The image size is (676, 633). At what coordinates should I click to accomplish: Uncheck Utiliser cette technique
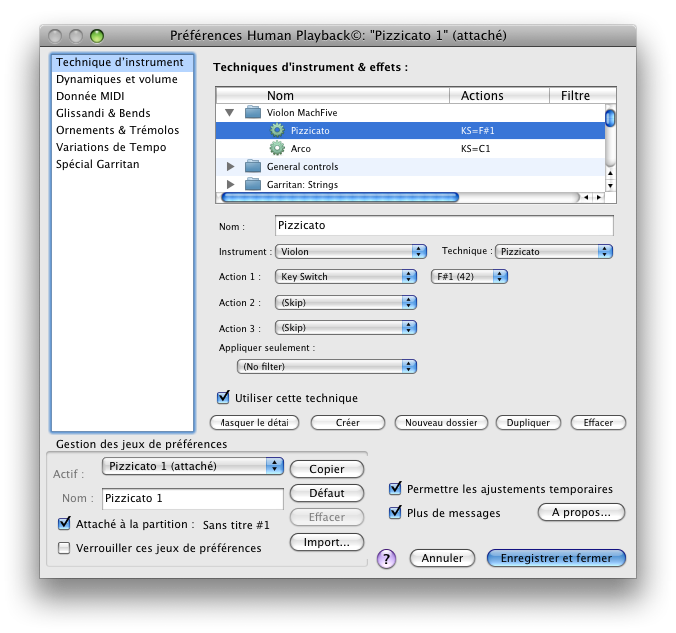coord(224,398)
